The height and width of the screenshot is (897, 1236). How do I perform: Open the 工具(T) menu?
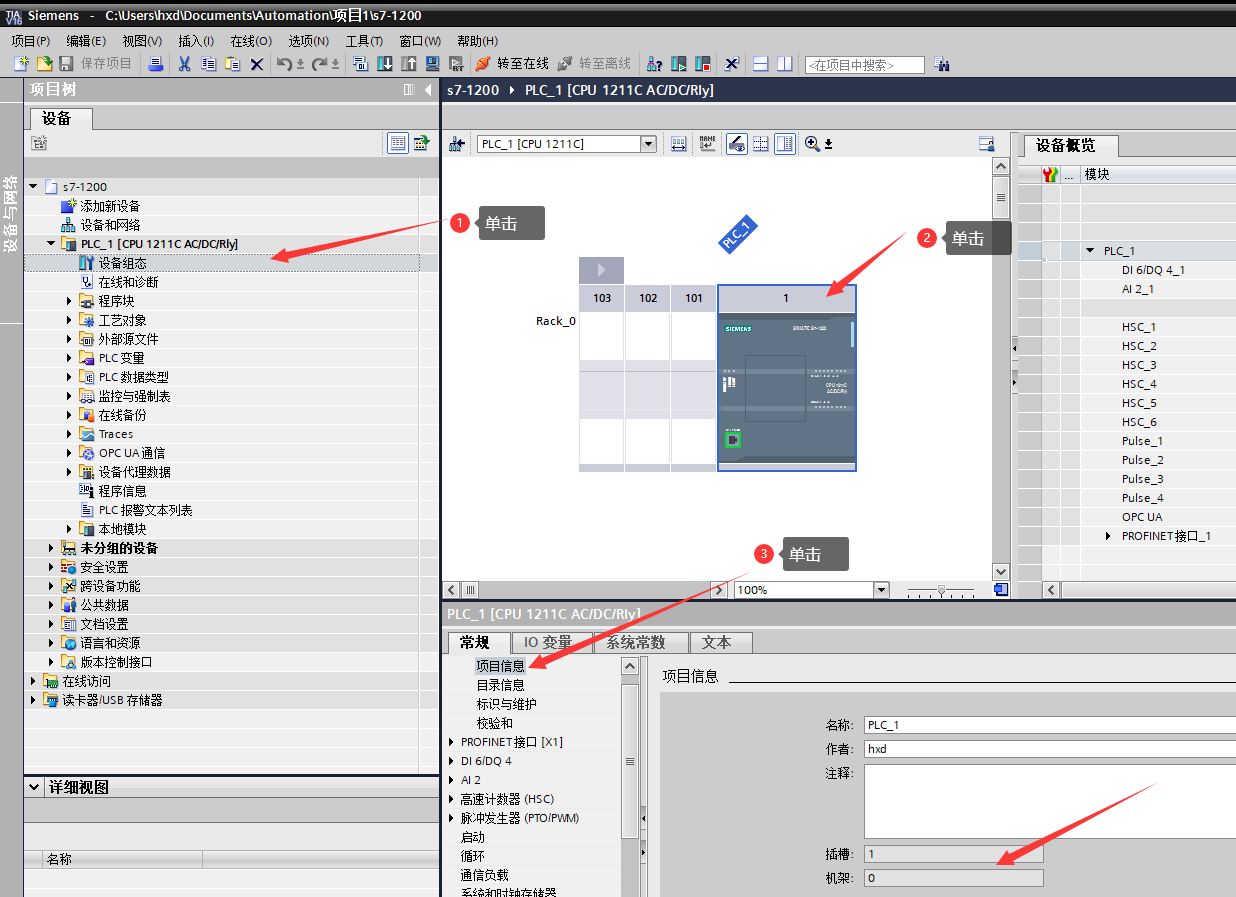pyautogui.click(x=364, y=41)
